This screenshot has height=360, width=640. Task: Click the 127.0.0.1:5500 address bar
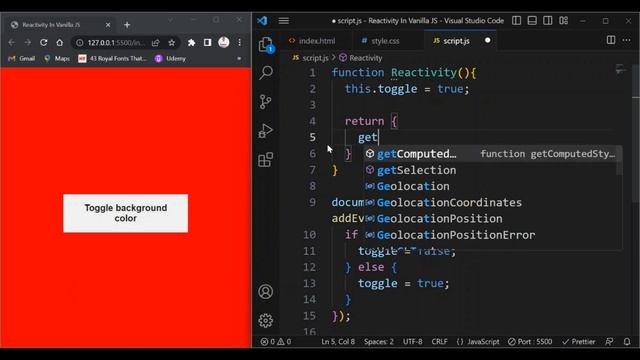point(115,42)
